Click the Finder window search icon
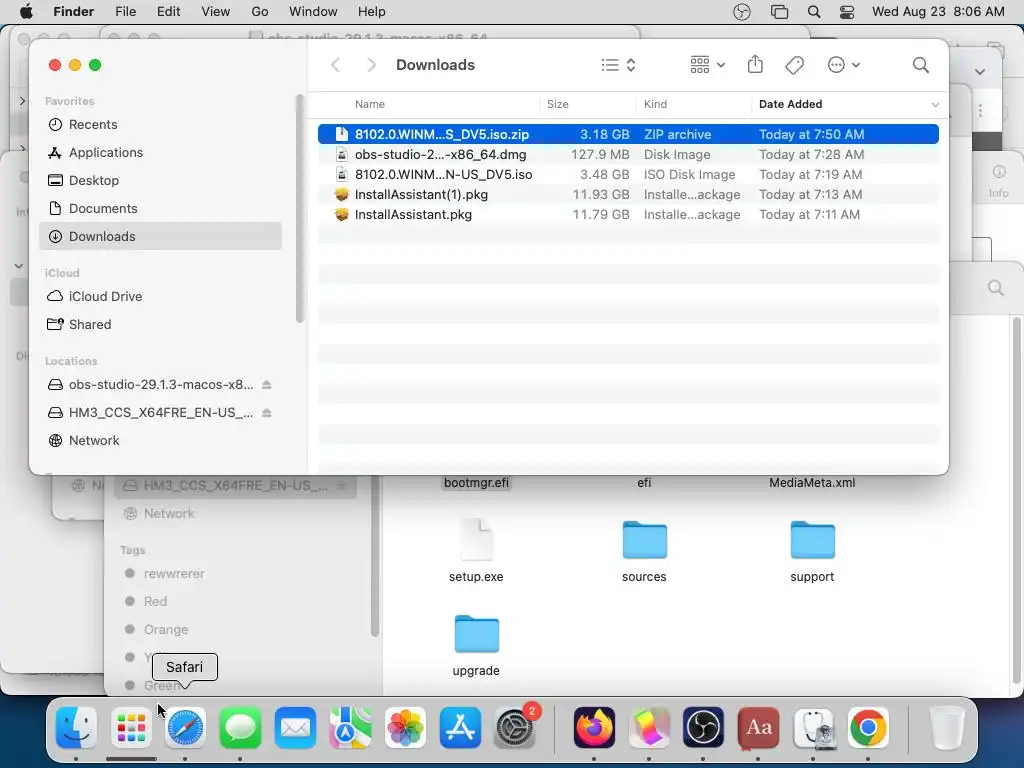 (x=921, y=65)
